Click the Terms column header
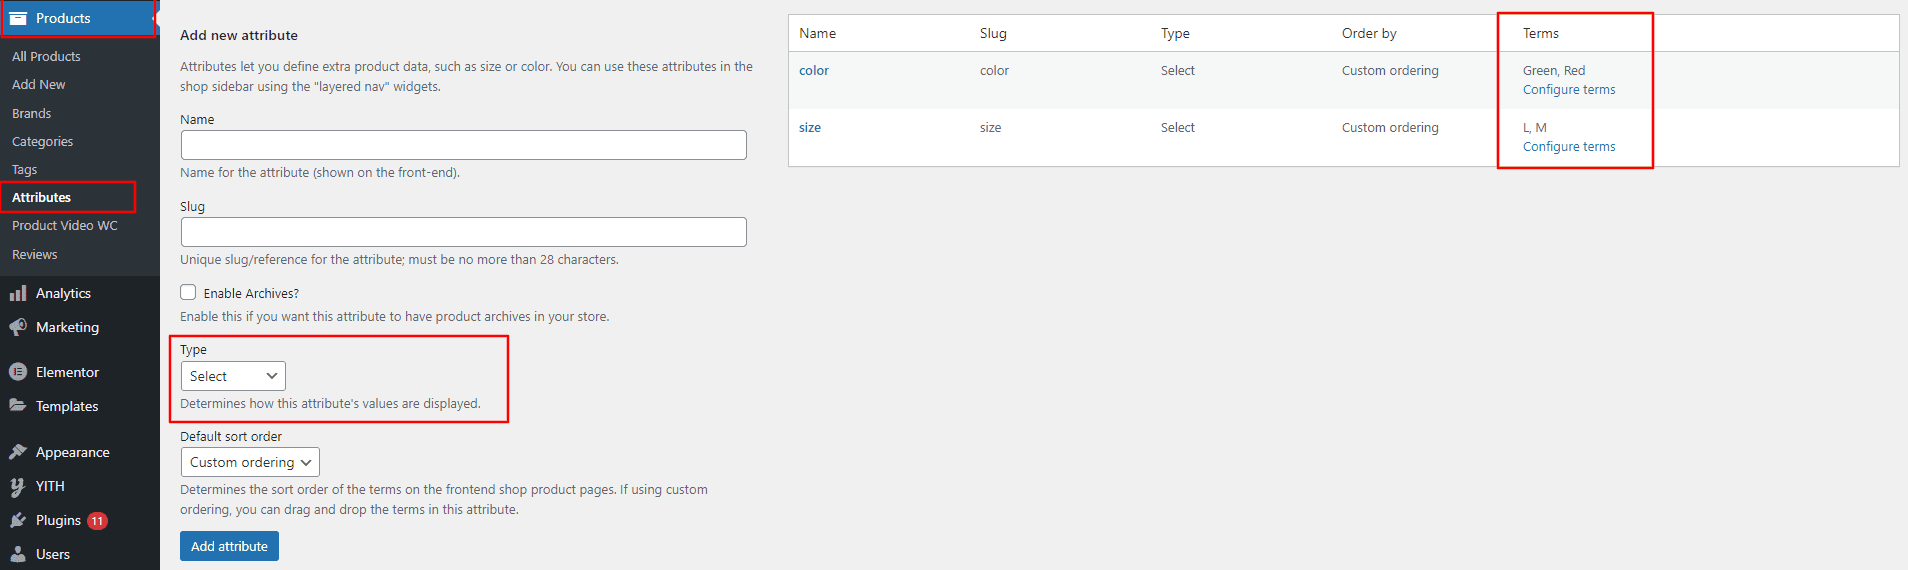Viewport: 1908px width, 570px height. pyautogui.click(x=1541, y=33)
